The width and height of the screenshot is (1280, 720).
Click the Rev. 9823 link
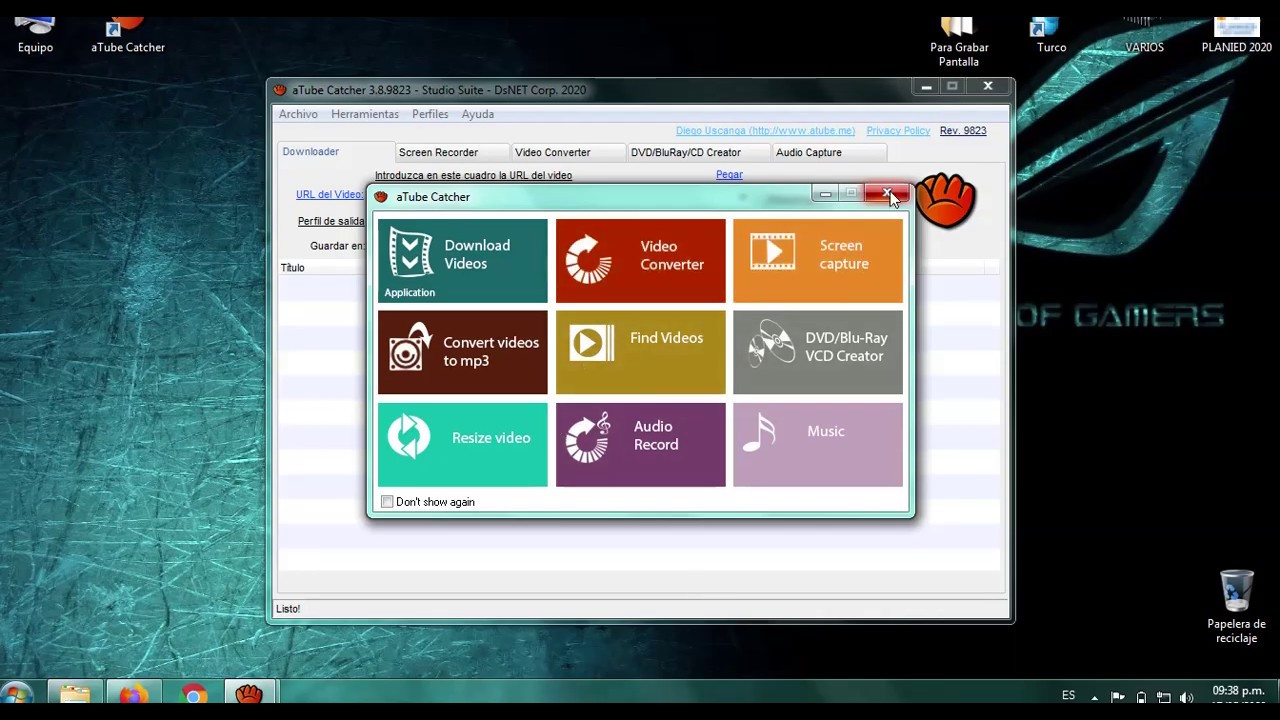click(963, 131)
